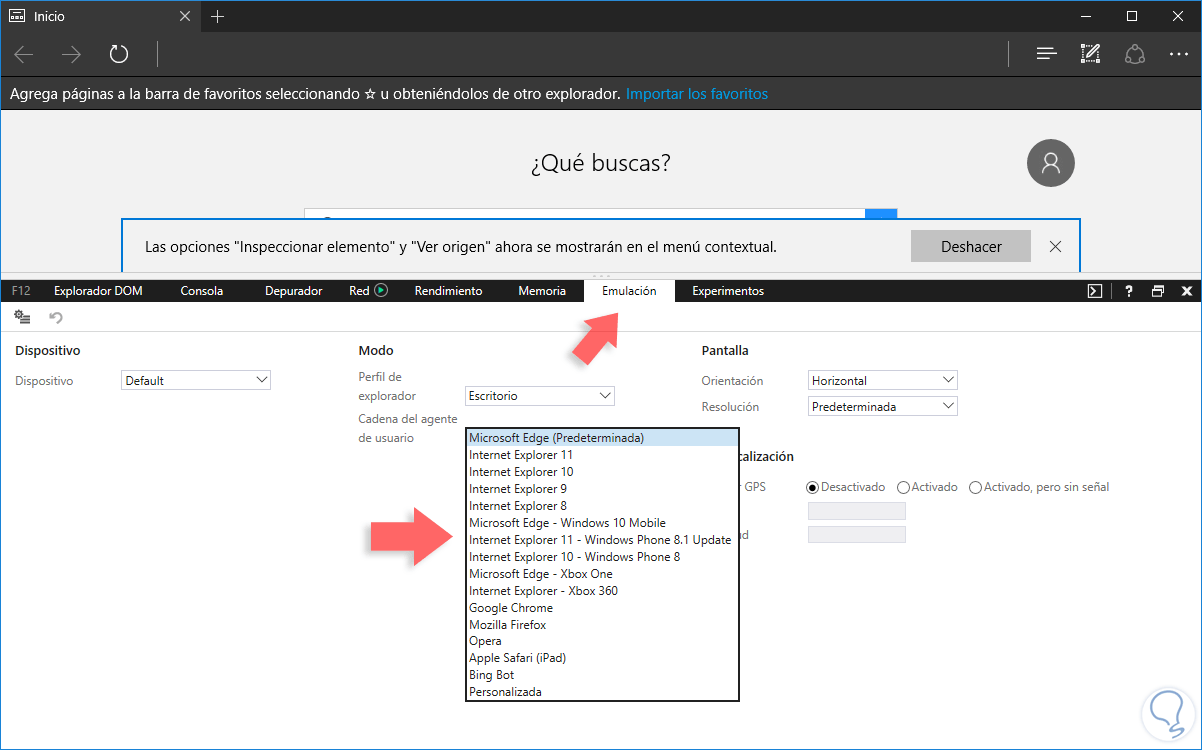The height and width of the screenshot is (750, 1202).
Task: Undock the developer tools panel
Action: tap(1158, 291)
